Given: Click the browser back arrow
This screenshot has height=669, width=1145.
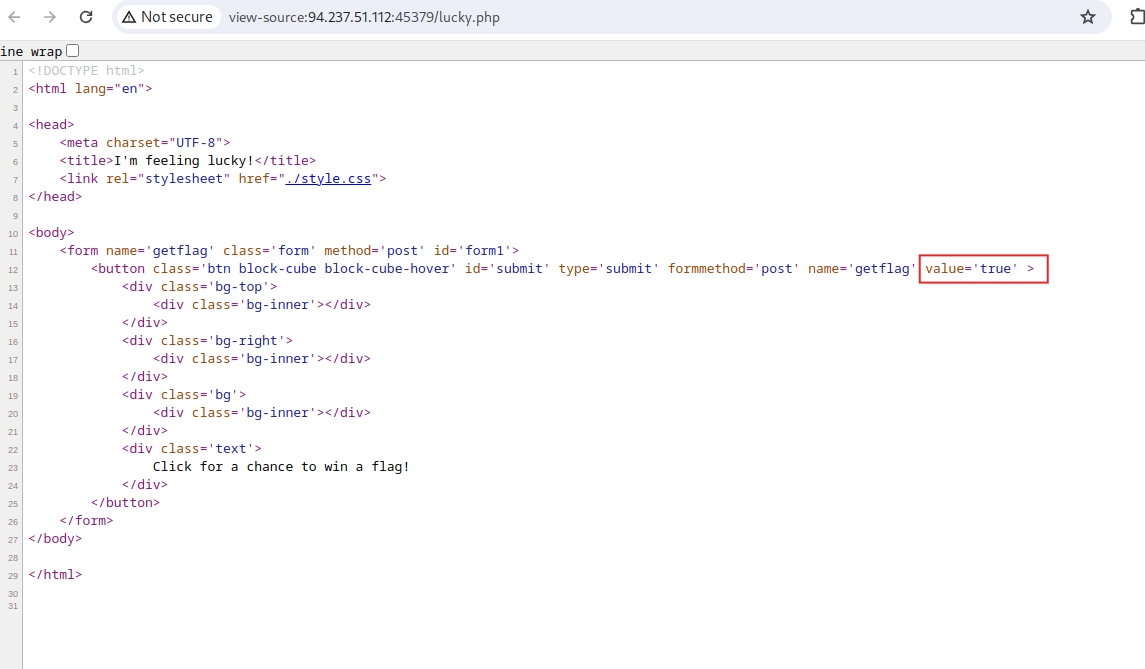Looking at the screenshot, I should click(14, 17).
